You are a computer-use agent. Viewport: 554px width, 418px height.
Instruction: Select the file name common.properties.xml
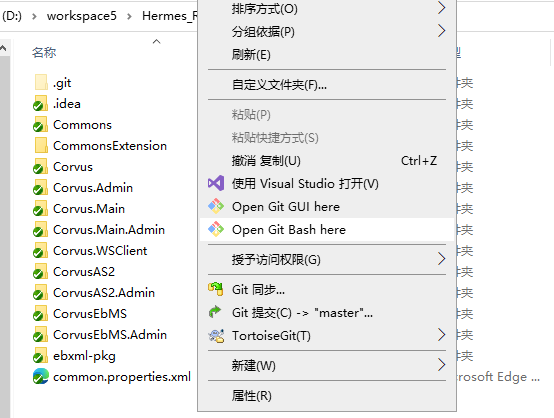122,377
